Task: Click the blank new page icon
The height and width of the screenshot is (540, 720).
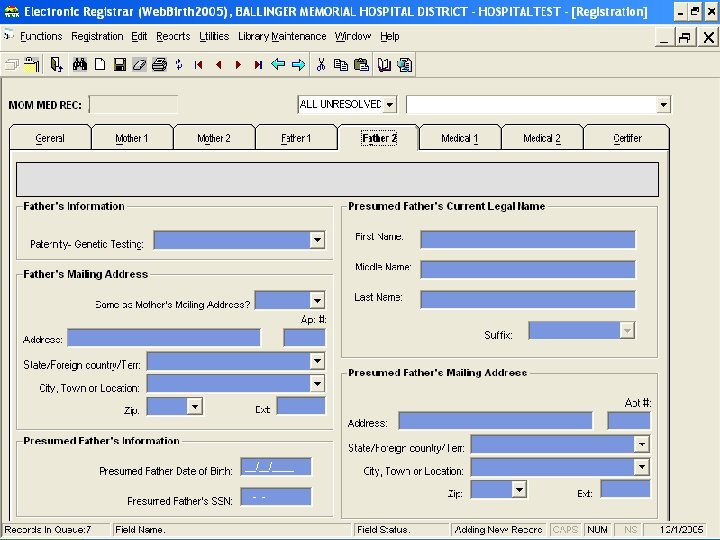Action: tap(100, 65)
